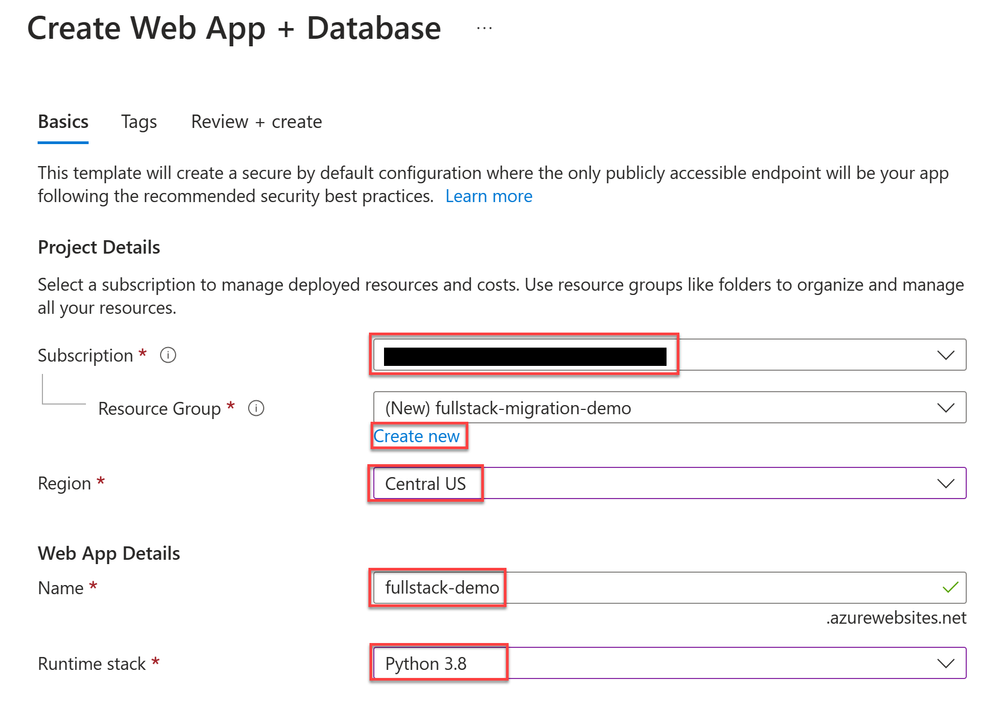Open the Runtime stack dropdown showing Python 3.8
Screen dimensions: 999x706
pos(670,663)
